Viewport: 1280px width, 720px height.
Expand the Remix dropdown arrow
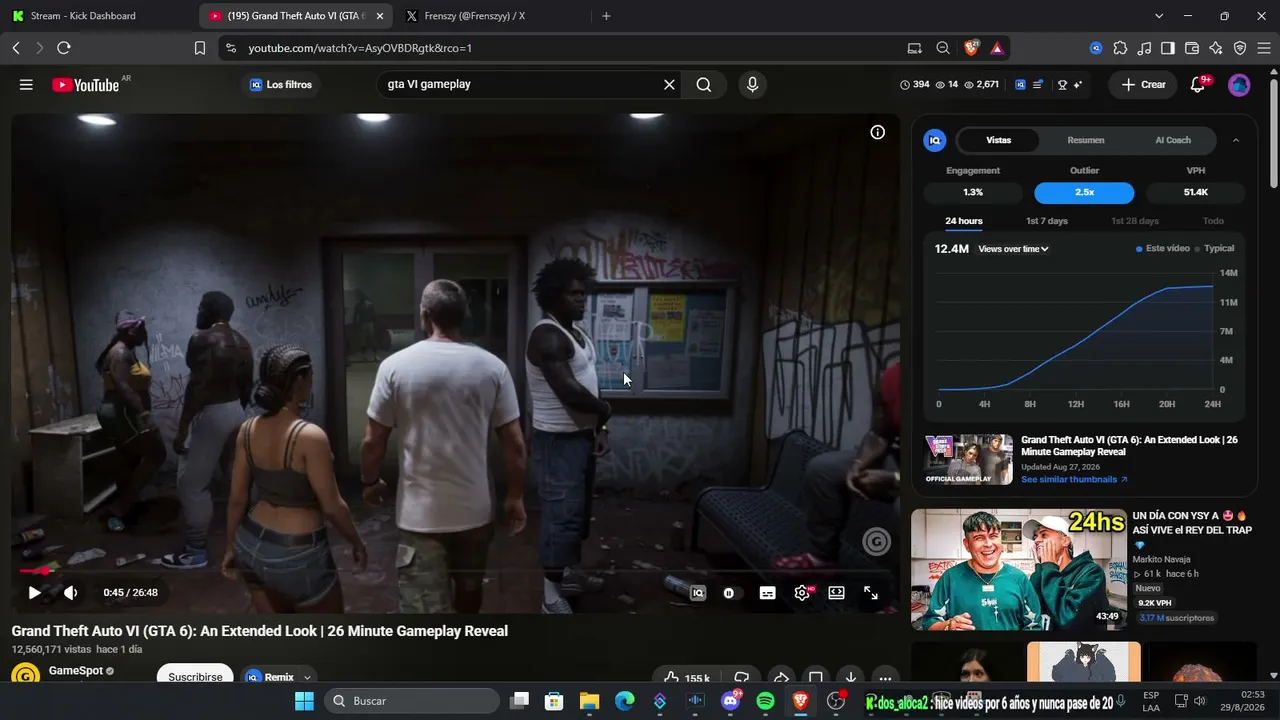click(x=308, y=678)
